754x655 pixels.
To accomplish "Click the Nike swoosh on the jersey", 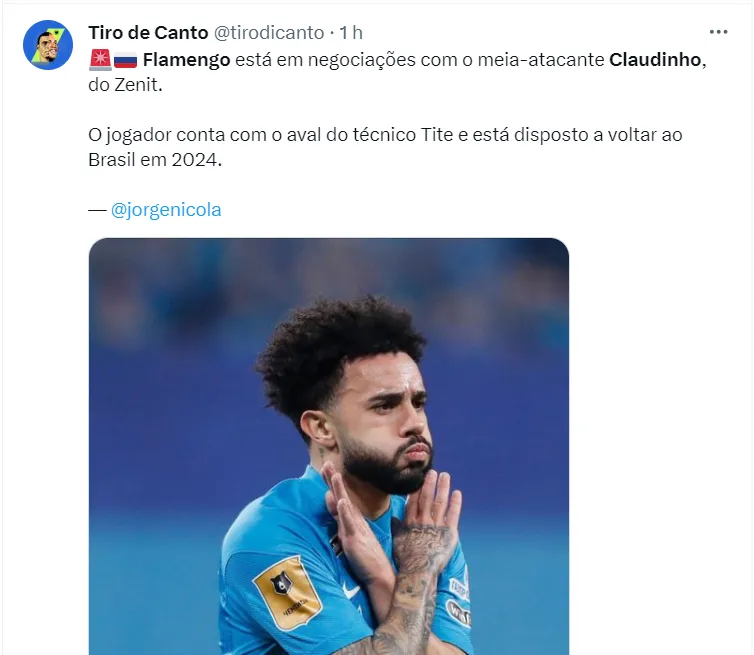I will point(352,590).
